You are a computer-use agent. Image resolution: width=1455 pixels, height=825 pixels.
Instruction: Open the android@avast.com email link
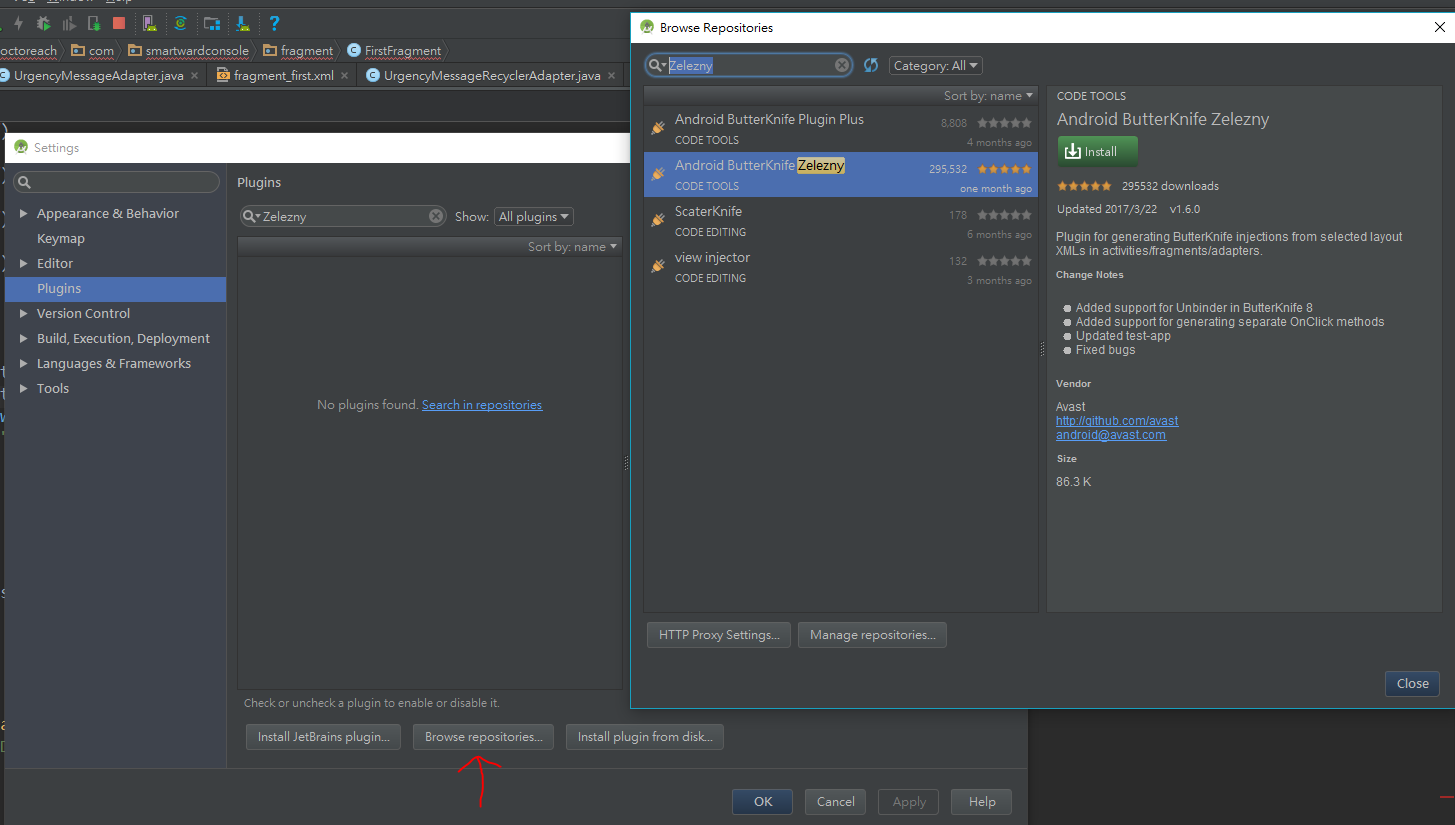[x=1111, y=435]
